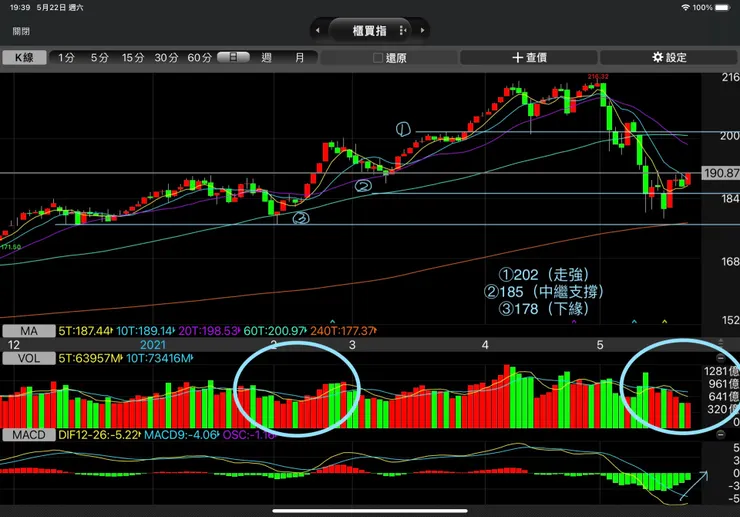Tap the DIF12-26:-5.22 value
Image resolution: width=740 pixels, height=517 pixels.
coord(99,435)
